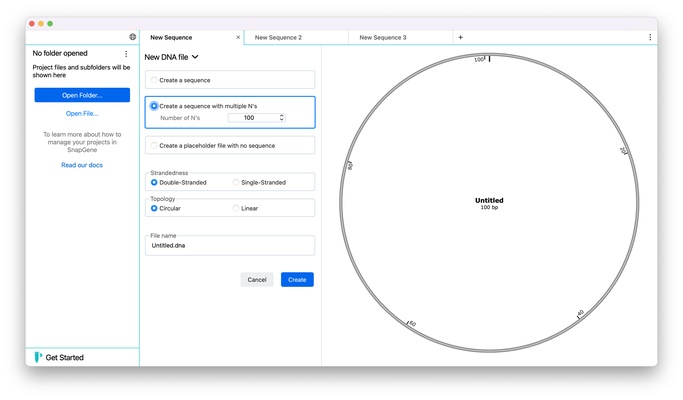Open the tab bar kebab menu
Viewport: 683px width, 400px height.
[650, 37]
